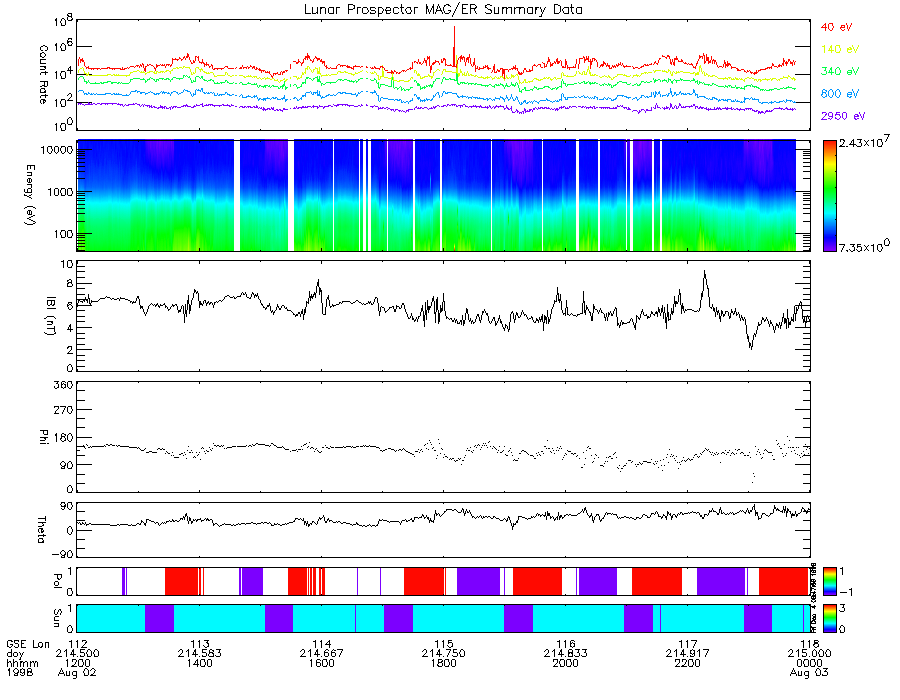The height and width of the screenshot is (700, 900).
Task: Click the '10^8' count rate tick label
Action: click(63, 22)
